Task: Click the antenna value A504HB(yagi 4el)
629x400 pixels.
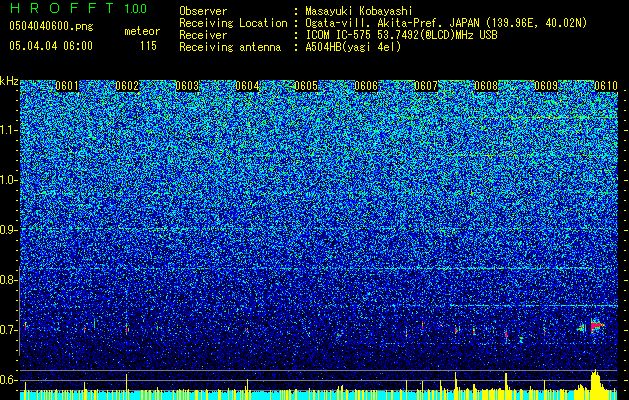Action: point(353,47)
